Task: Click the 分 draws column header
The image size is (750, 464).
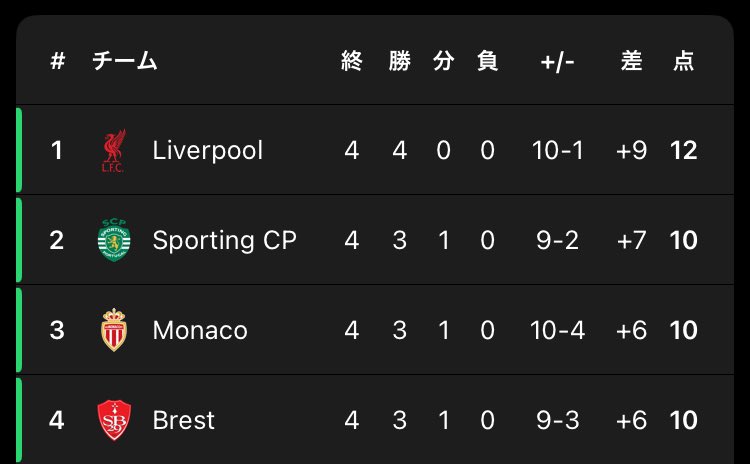Action: click(x=443, y=61)
